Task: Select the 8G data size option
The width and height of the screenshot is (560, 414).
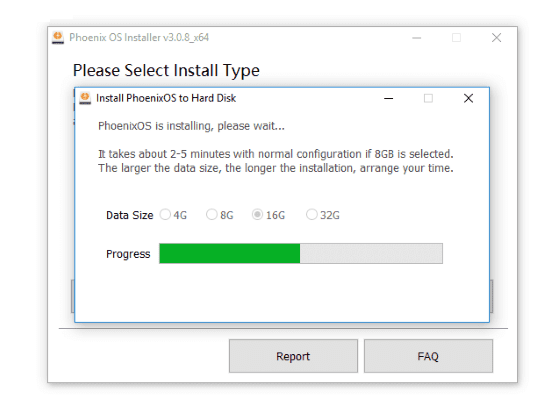Action: click(212, 214)
